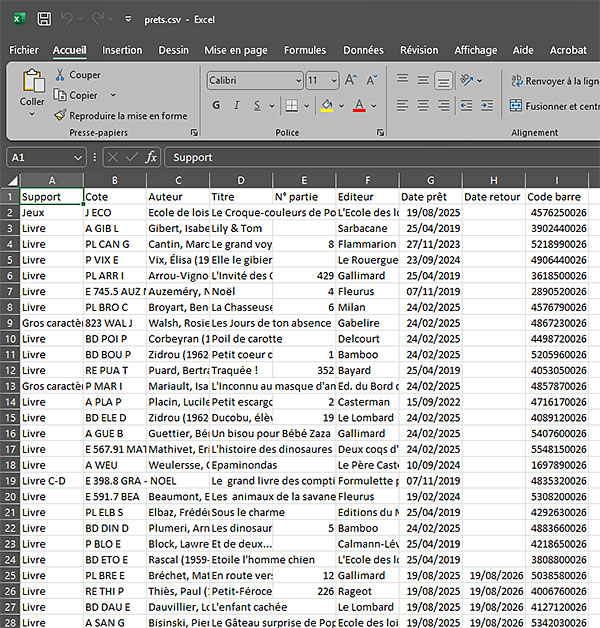Viewport: 600px width, 628px height.
Task: Open the Police dialog launcher
Action: (381, 132)
